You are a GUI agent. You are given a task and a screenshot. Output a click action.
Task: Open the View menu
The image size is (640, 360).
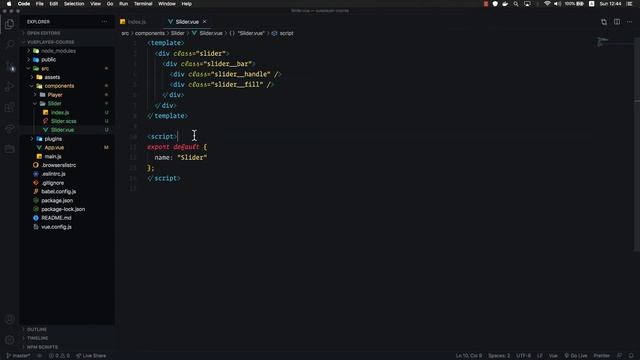pos(96,4)
